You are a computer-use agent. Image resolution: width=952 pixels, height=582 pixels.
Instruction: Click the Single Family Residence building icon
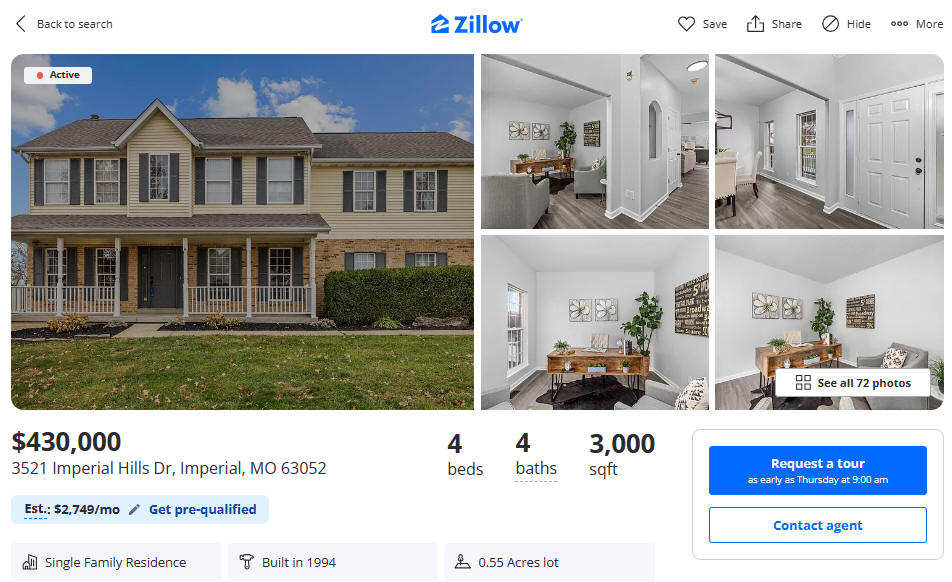30,562
